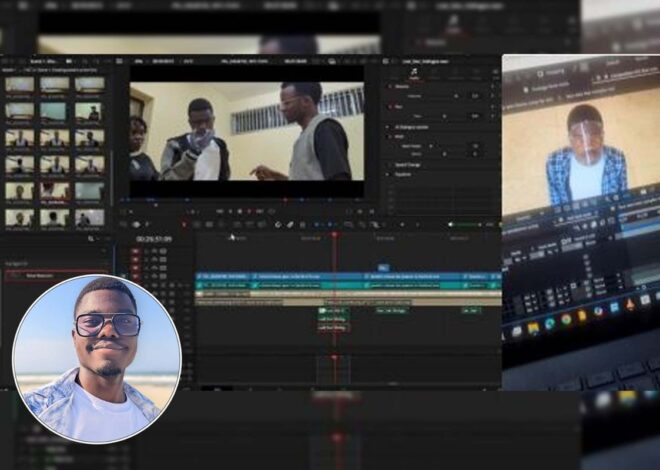Toggle the Pan section enable dot
The height and width of the screenshot is (470, 660).
389,107
